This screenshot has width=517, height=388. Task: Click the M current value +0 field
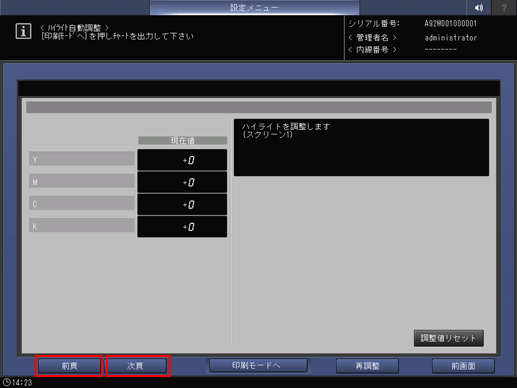(182, 182)
